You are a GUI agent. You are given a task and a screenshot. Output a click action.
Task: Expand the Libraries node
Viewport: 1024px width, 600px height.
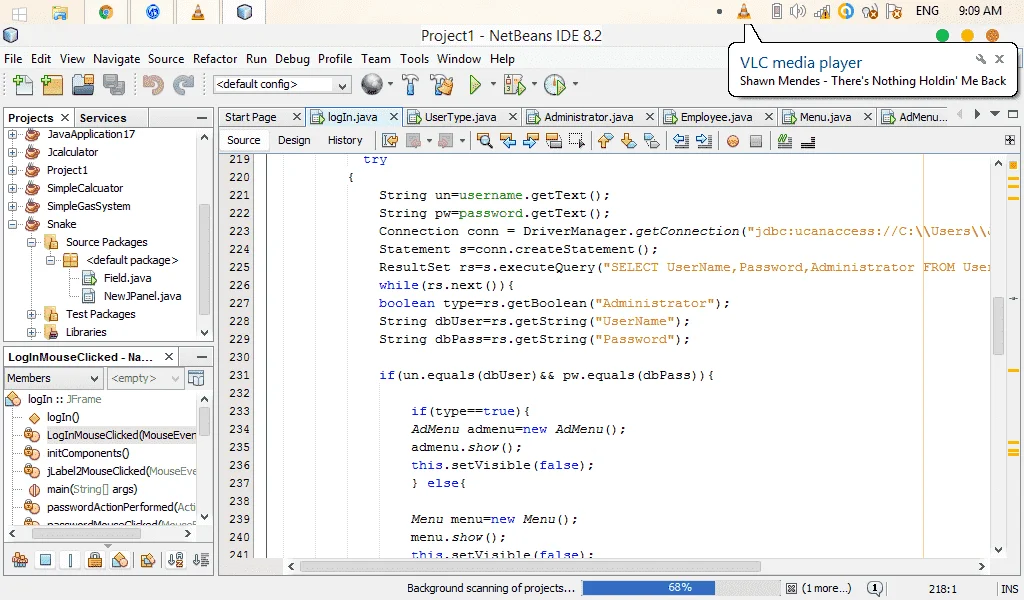[31, 332]
